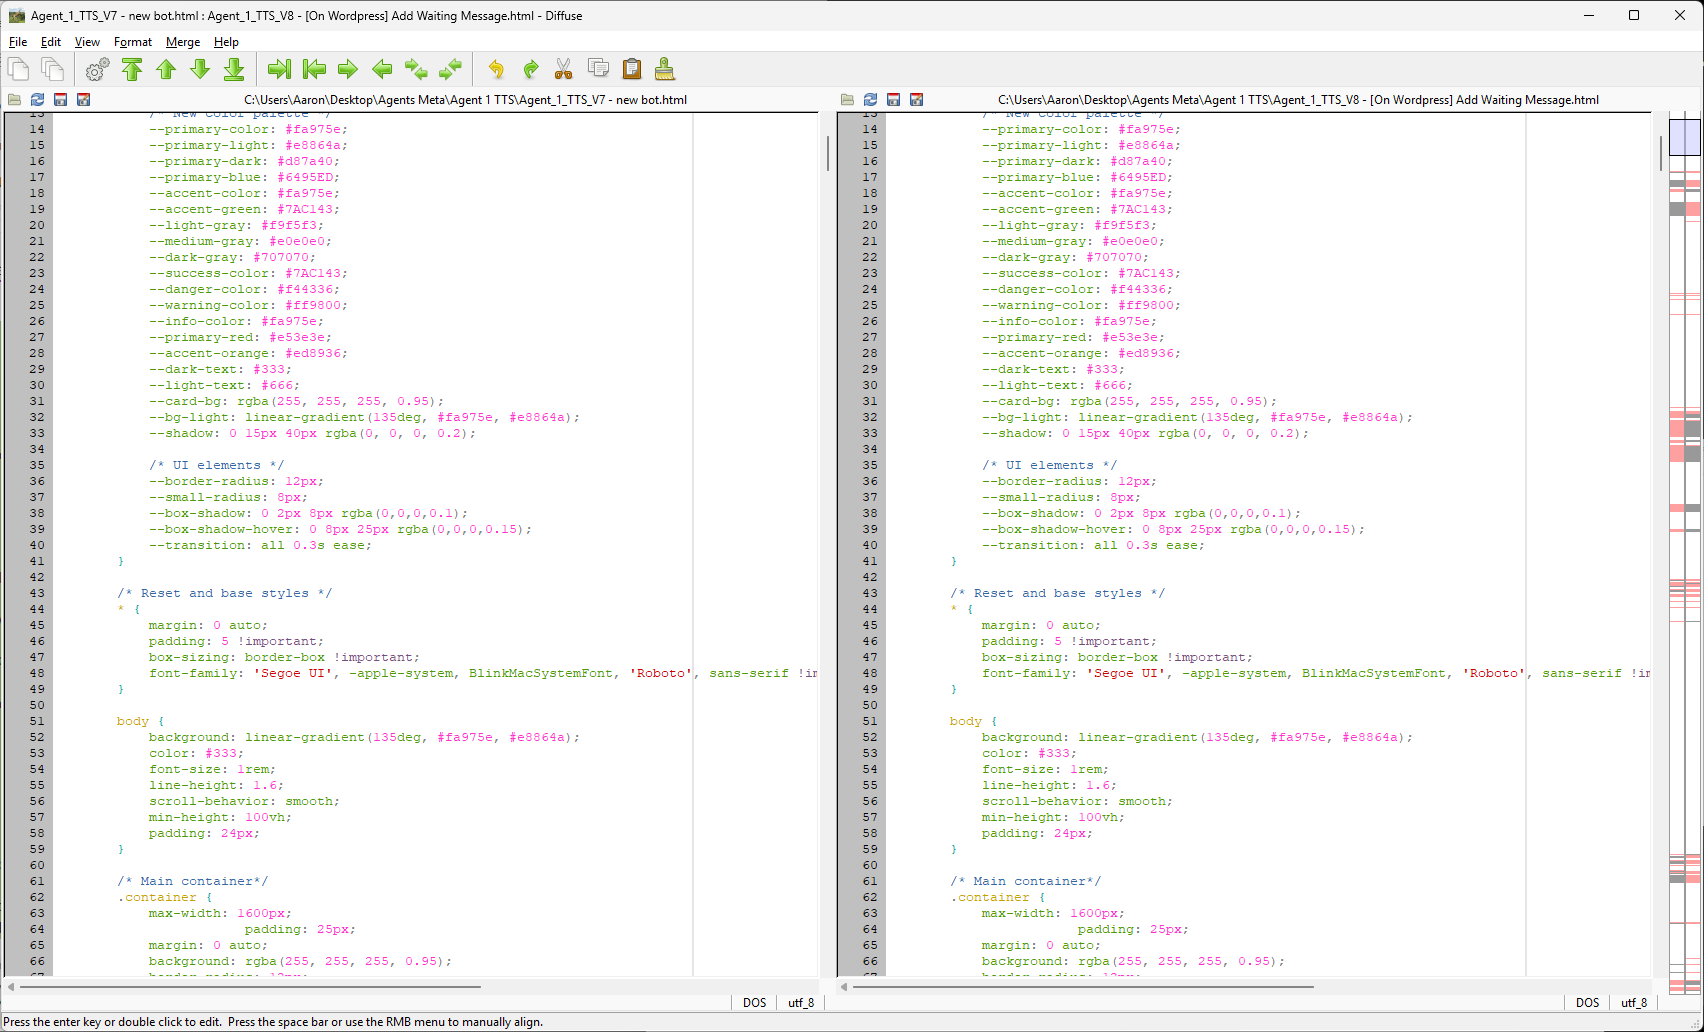
Task: Open the Format menu
Action: tap(132, 42)
